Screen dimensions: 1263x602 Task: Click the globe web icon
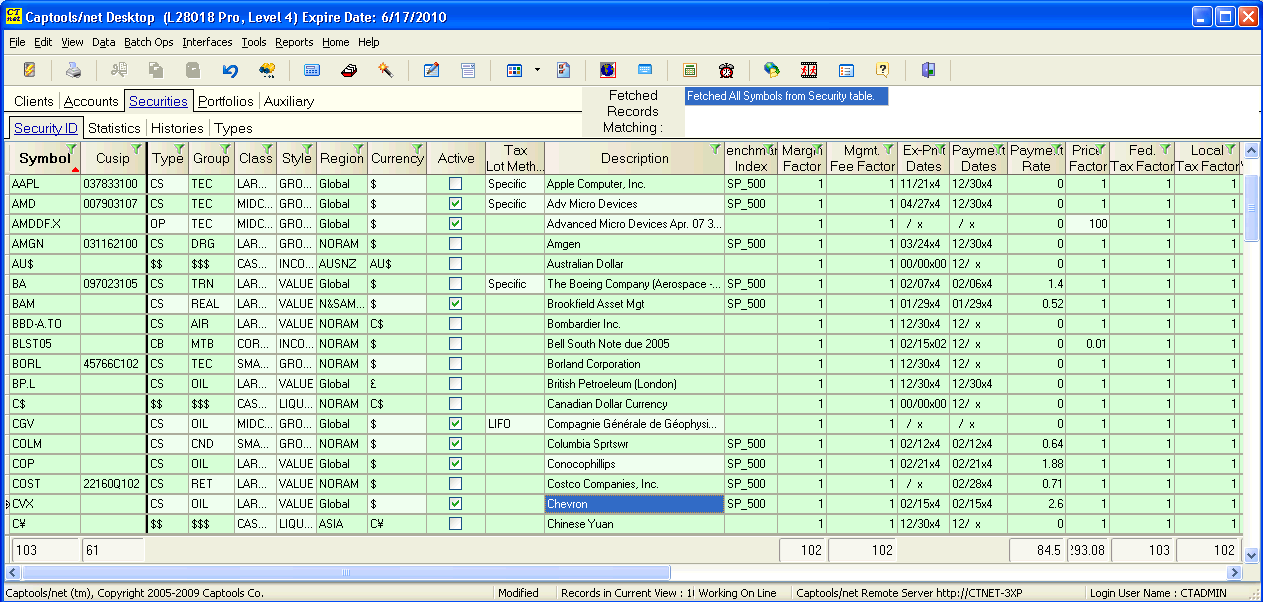[x=771, y=70]
